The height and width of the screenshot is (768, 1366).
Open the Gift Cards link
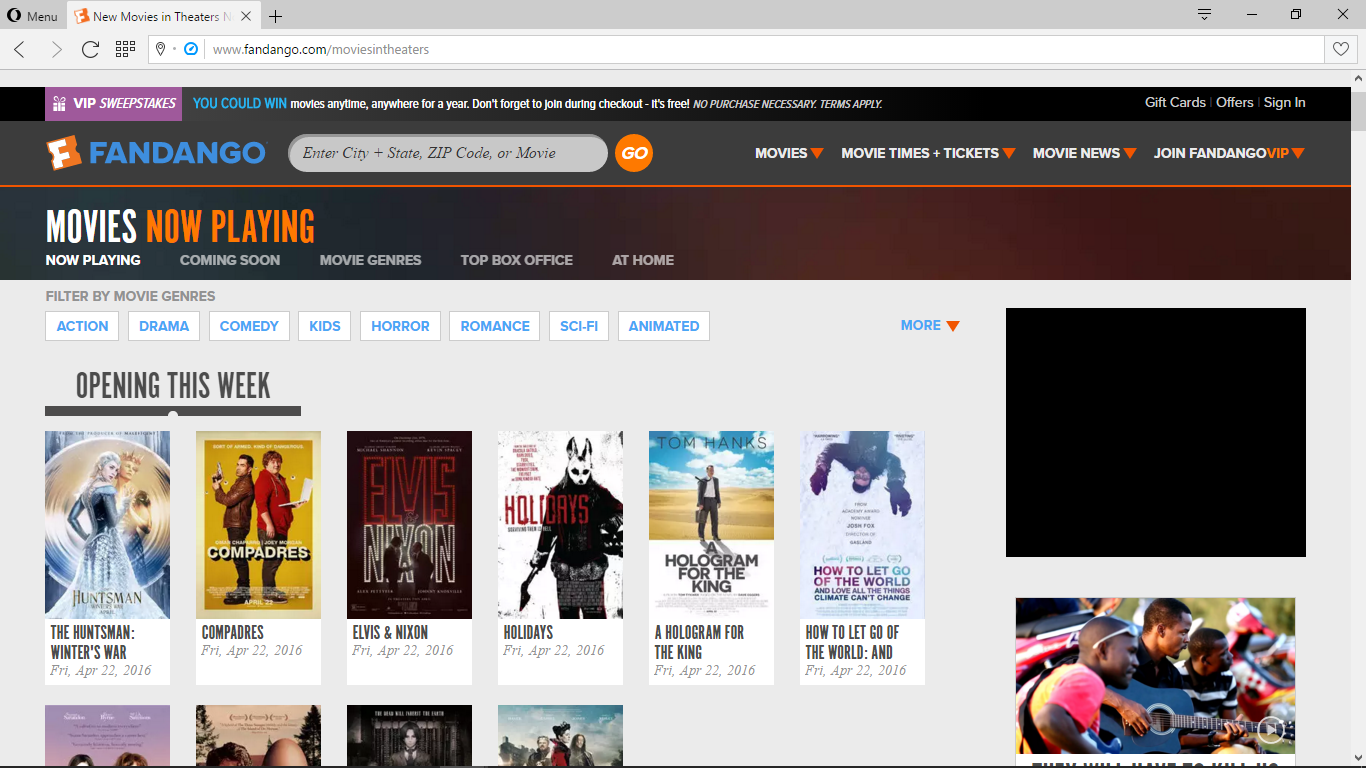[x=1175, y=102]
